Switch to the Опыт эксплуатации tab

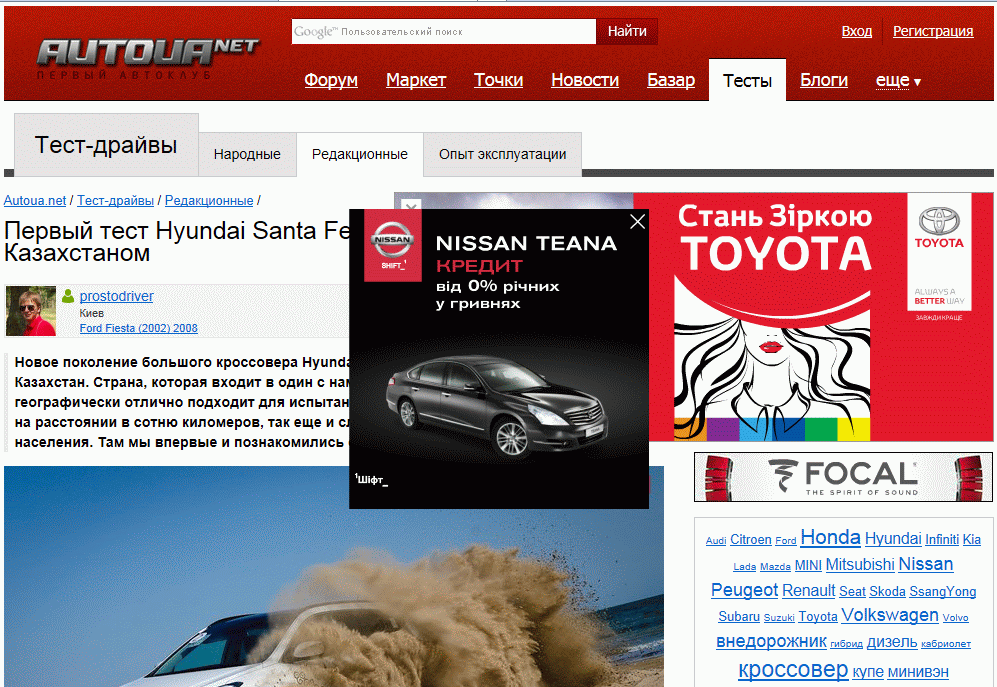[502, 154]
